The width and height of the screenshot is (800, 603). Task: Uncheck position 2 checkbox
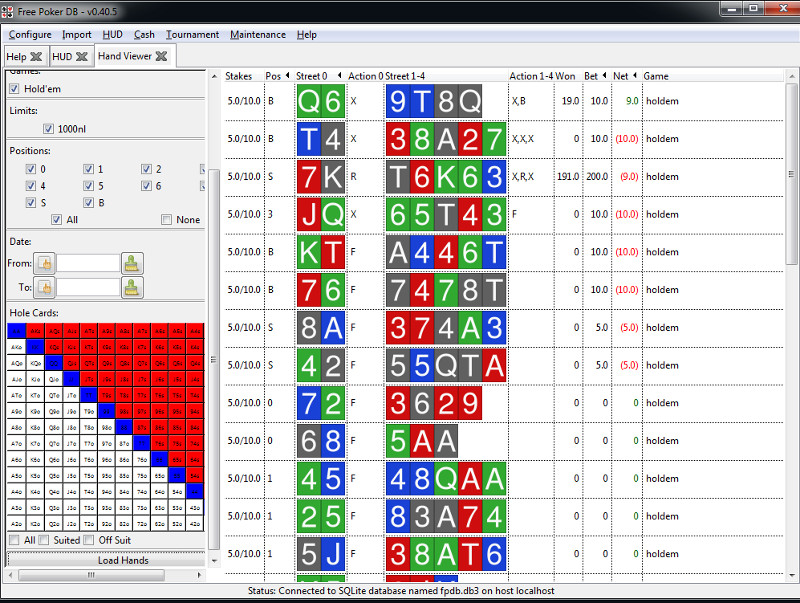(146, 169)
